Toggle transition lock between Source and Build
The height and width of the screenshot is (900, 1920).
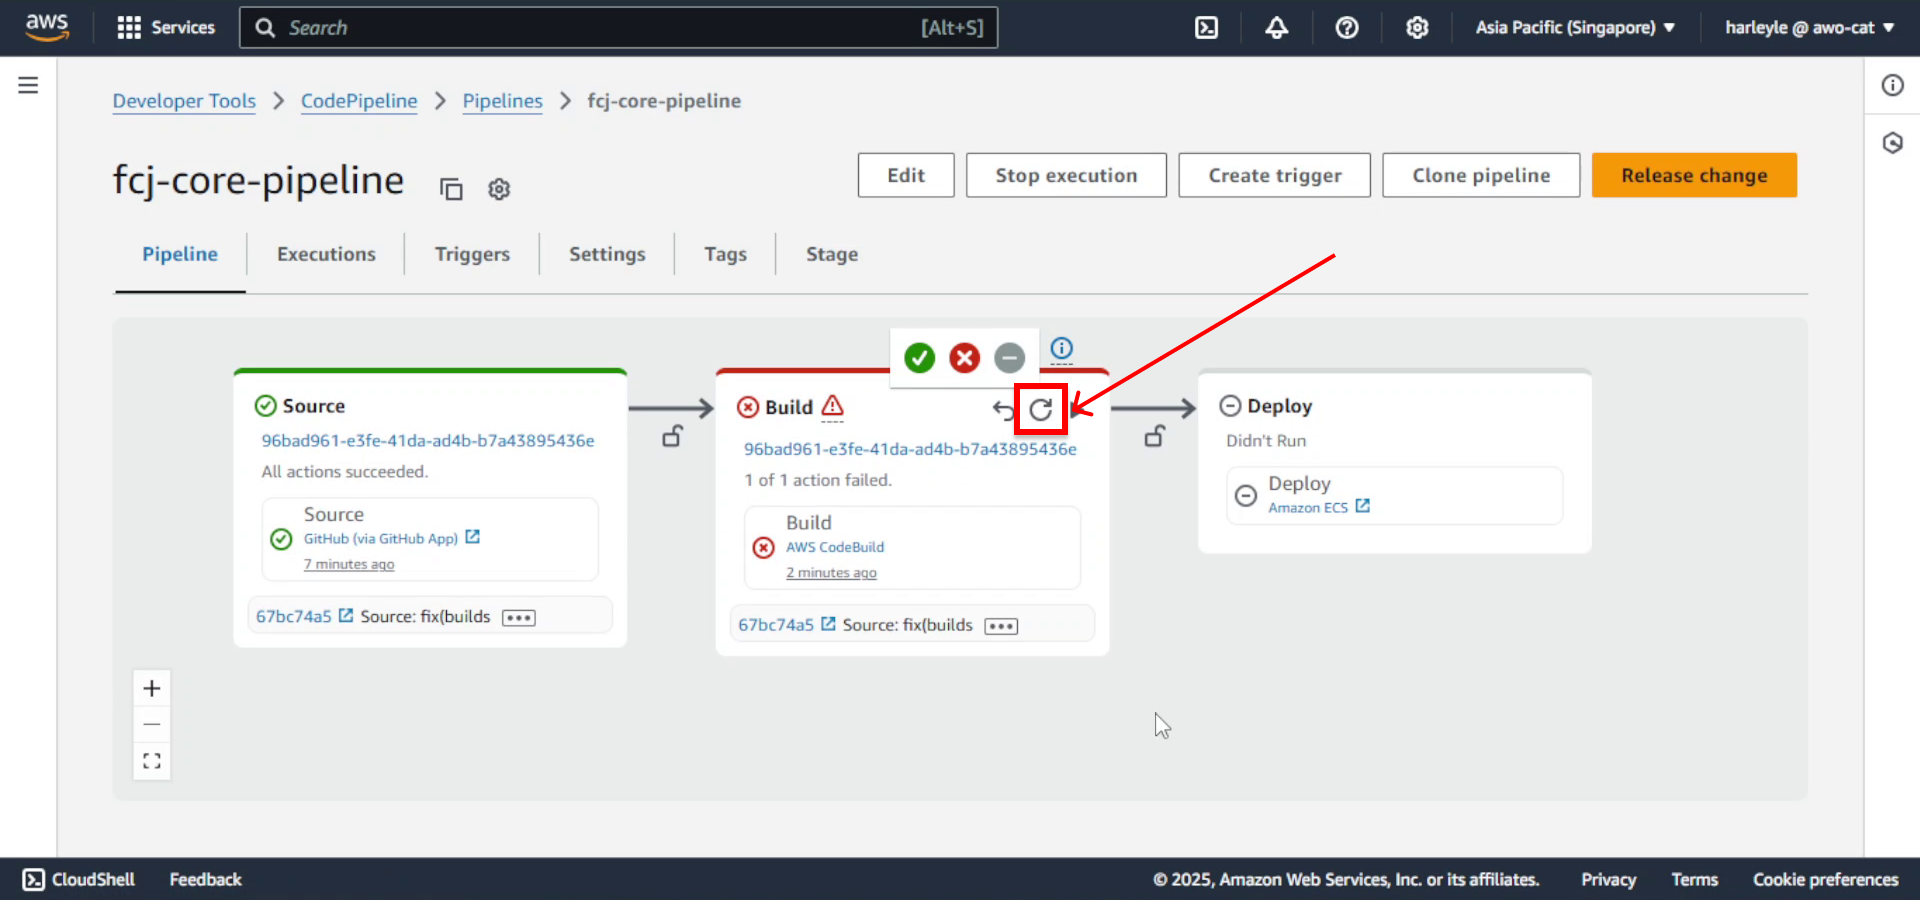pos(672,436)
